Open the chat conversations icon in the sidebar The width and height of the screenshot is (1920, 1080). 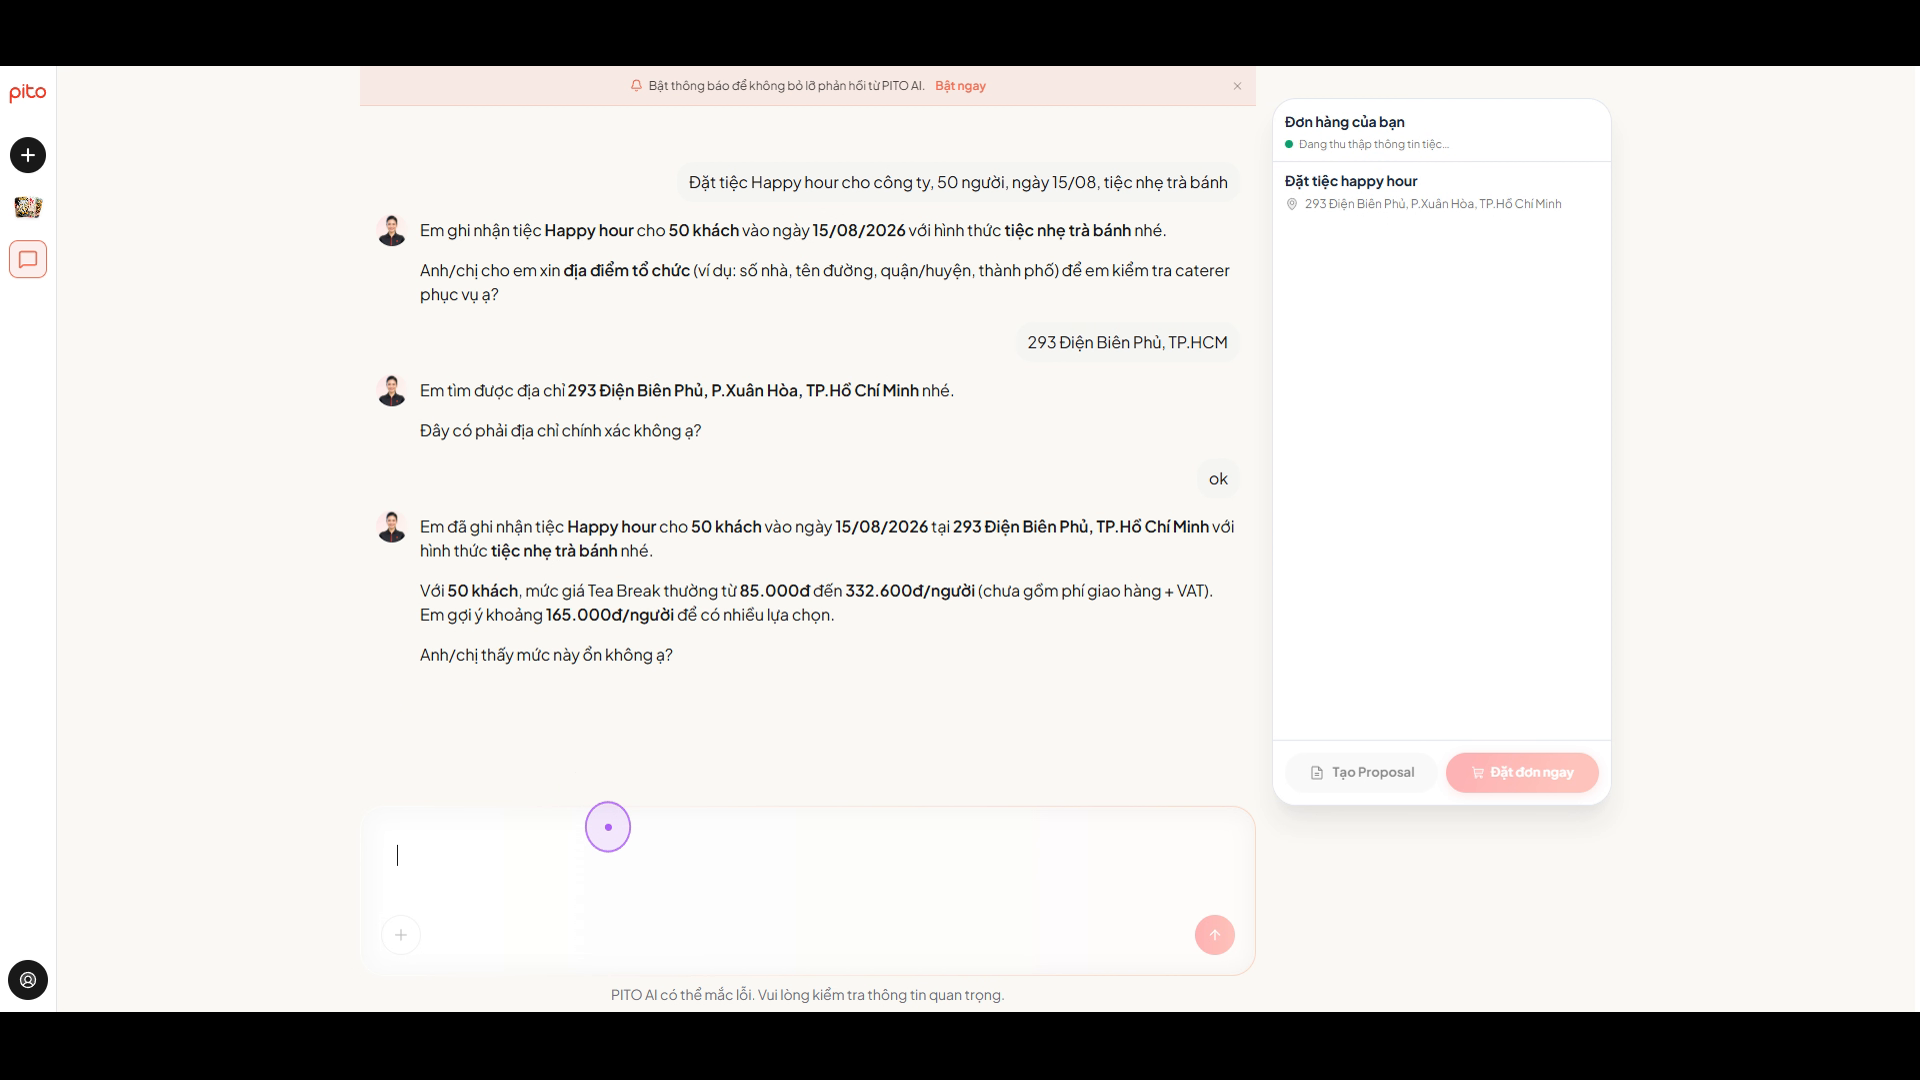(x=28, y=259)
